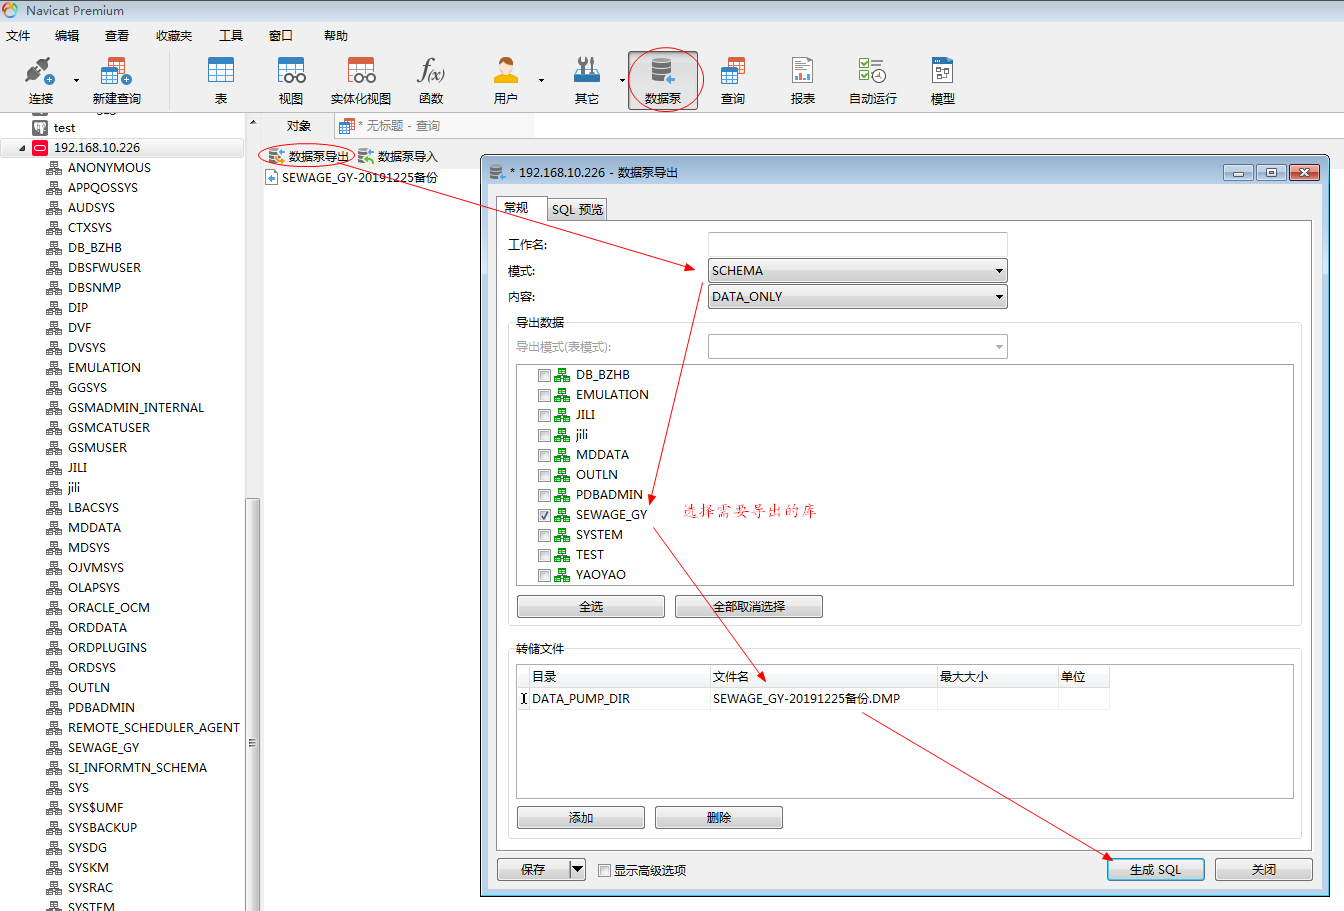Image resolution: width=1344 pixels, height=911 pixels.
Task: Open the 模式 SCHEMA dropdown
Action: pyautogui.click(x=857, y=271)
